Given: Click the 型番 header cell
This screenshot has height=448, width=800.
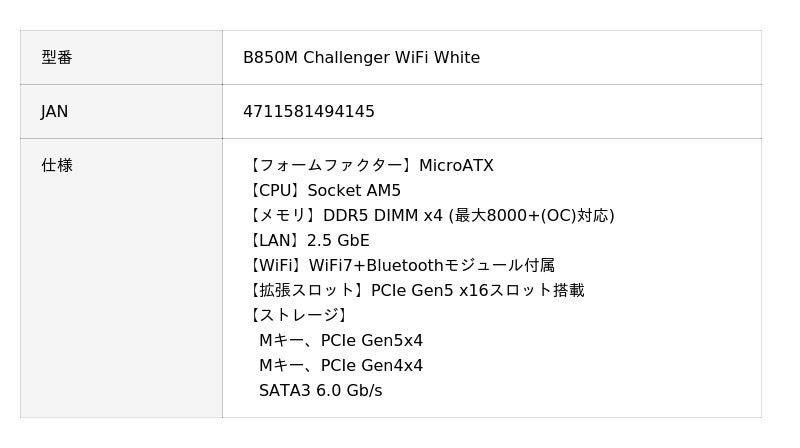Looking at the screenshot, I should pyautogui.click(x=57, y=58).
